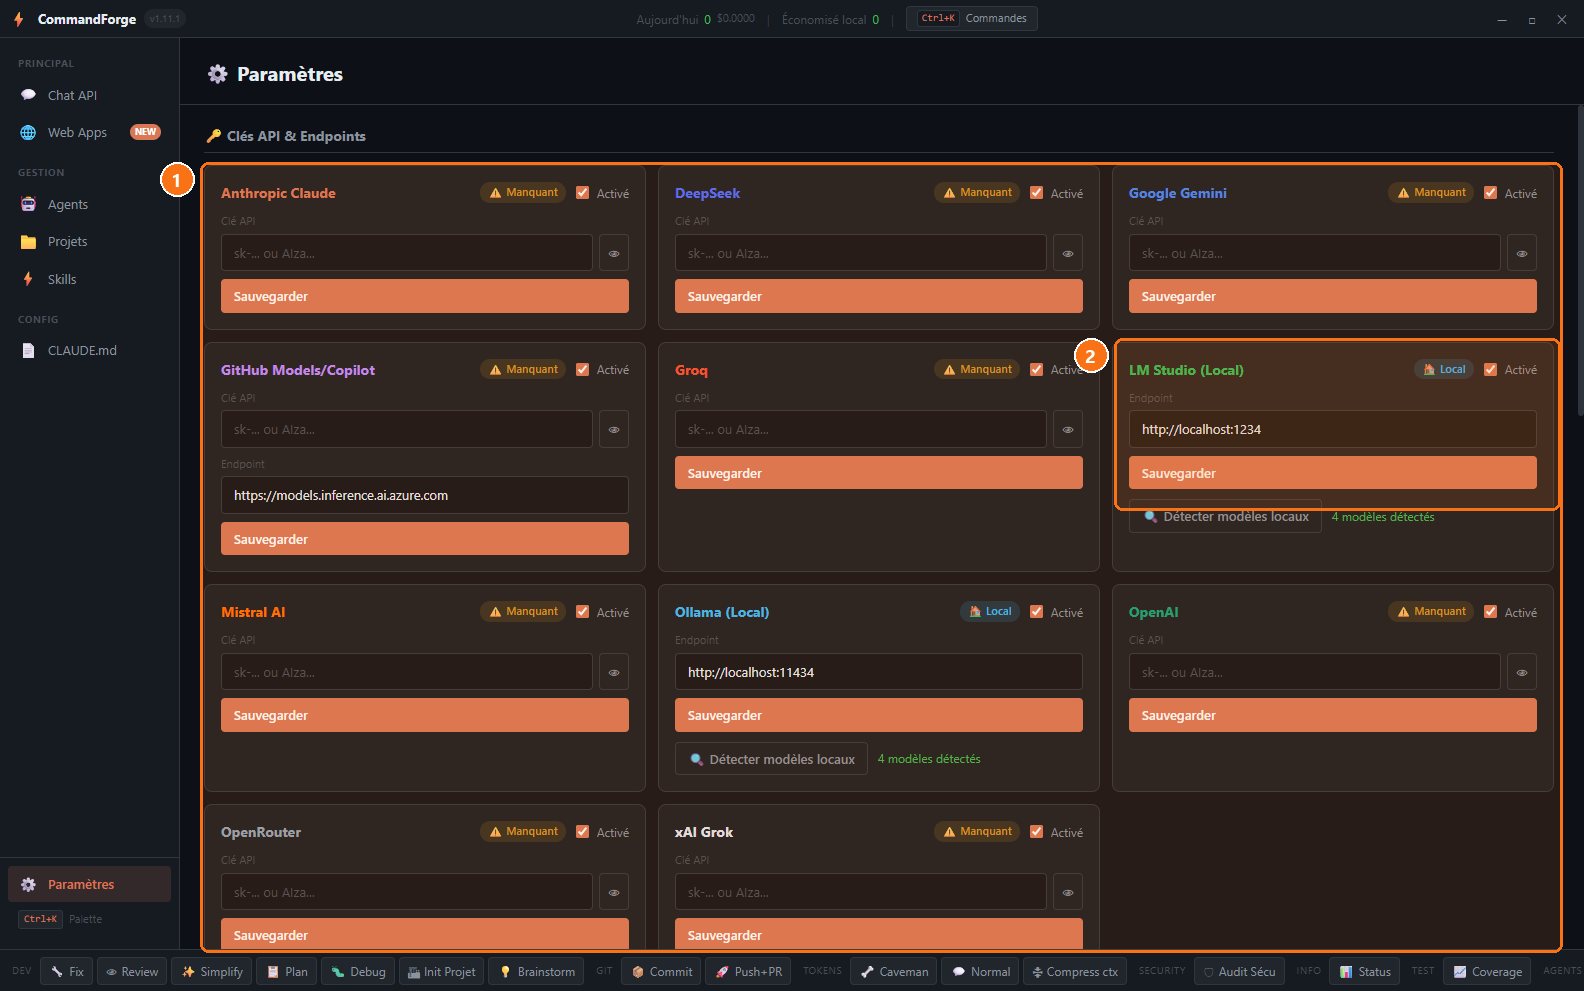
Task: Toggle Activé for xAI Grok
Action: [x=1037, y=832]
